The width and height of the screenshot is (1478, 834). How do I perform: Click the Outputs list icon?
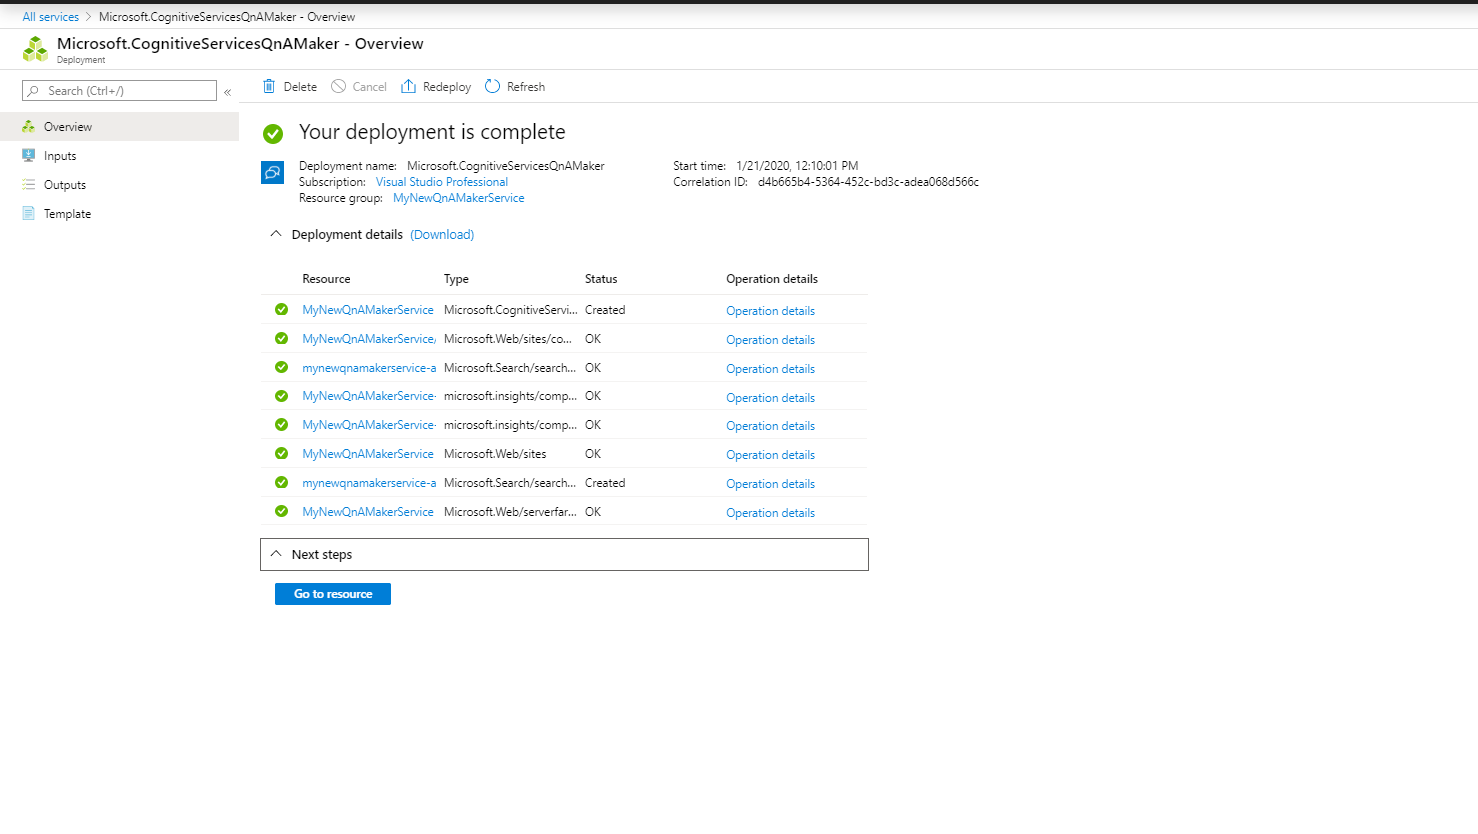pos(28,185)
